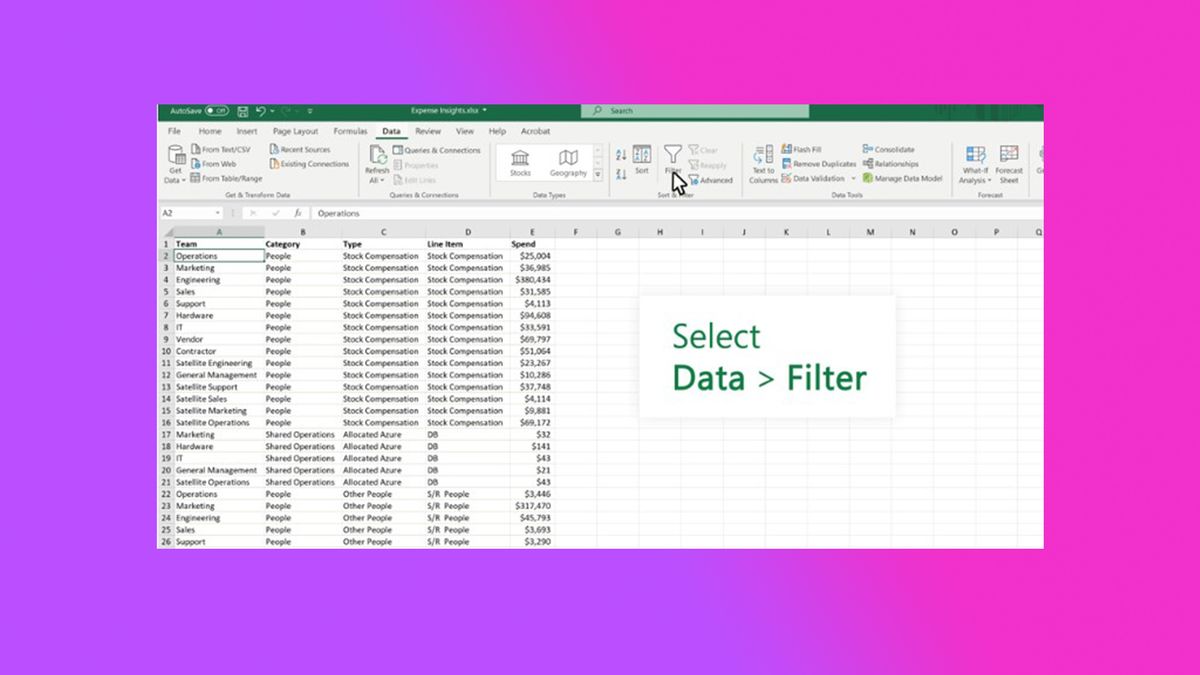Open the Sort dialog icon
This screenshot has height=675, width=1200.
pos(642,155)
